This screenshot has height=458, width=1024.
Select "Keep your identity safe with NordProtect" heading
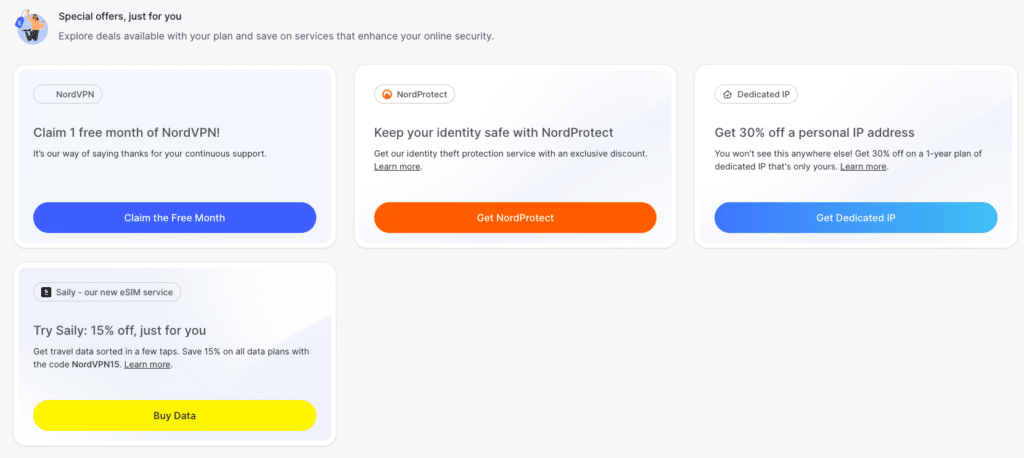tap(493, 132)
